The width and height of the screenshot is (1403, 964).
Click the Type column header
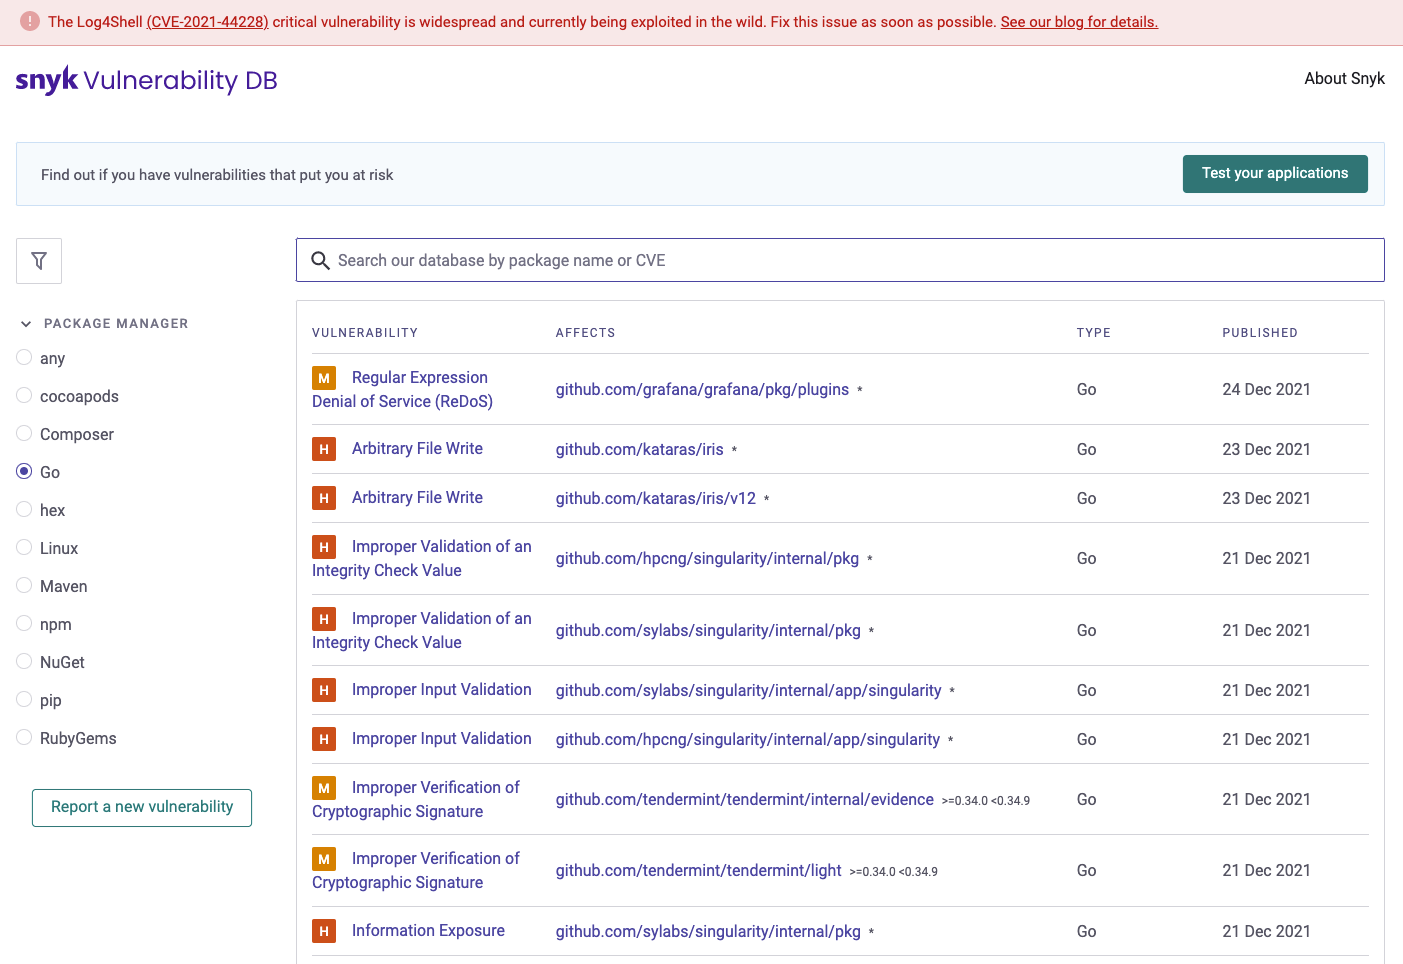(1094, 333)
